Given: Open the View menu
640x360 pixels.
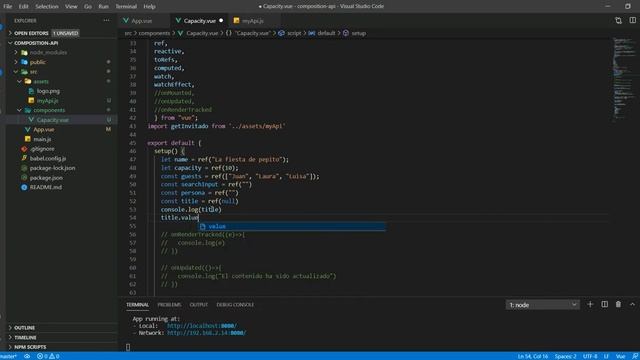Looking at the screenshot, I should (71, 6).
